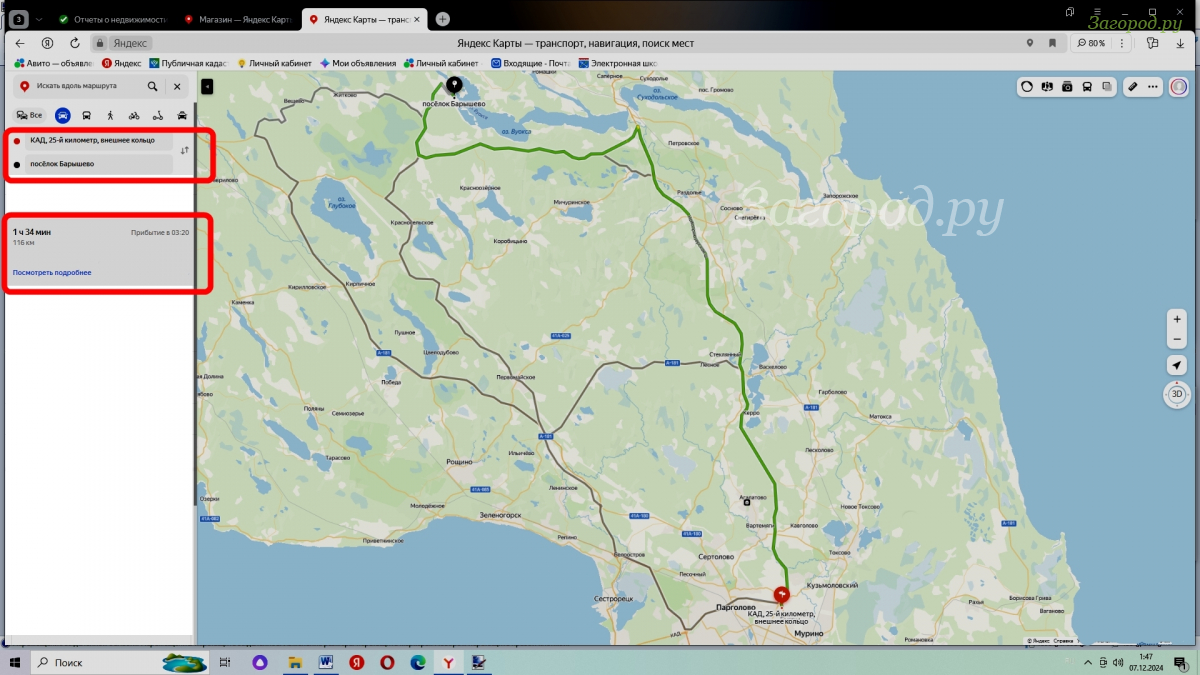
Task: Toggle the traffic layer icon on map
Action: coord(1026,87)
